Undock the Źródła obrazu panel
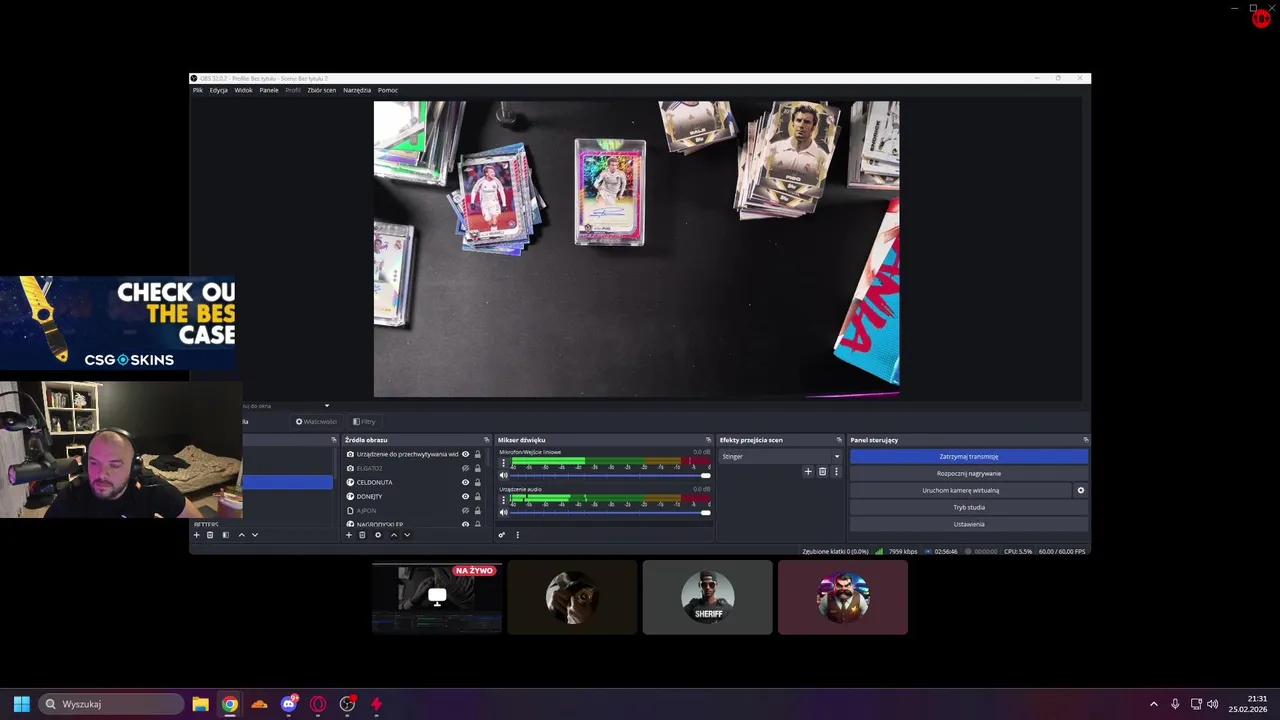The height and width of the screenshot is (720, 1280). (487, 440)
